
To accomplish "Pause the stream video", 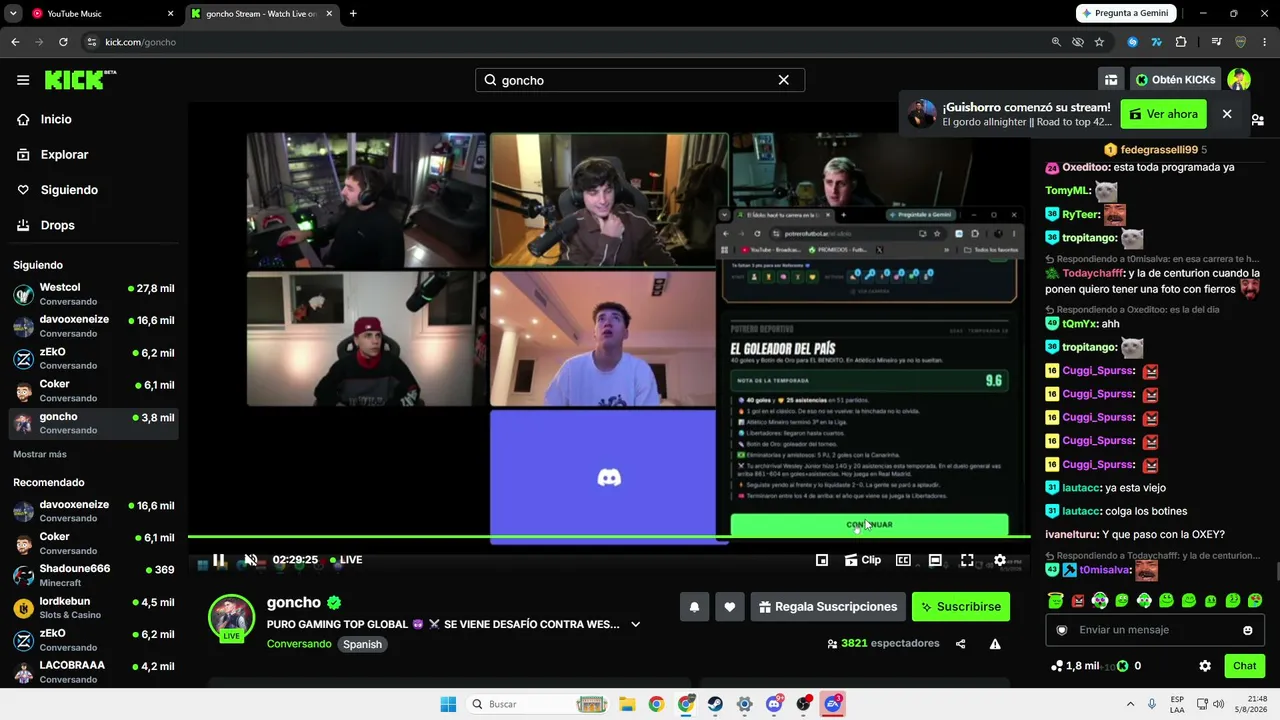I will pos(219,560).
